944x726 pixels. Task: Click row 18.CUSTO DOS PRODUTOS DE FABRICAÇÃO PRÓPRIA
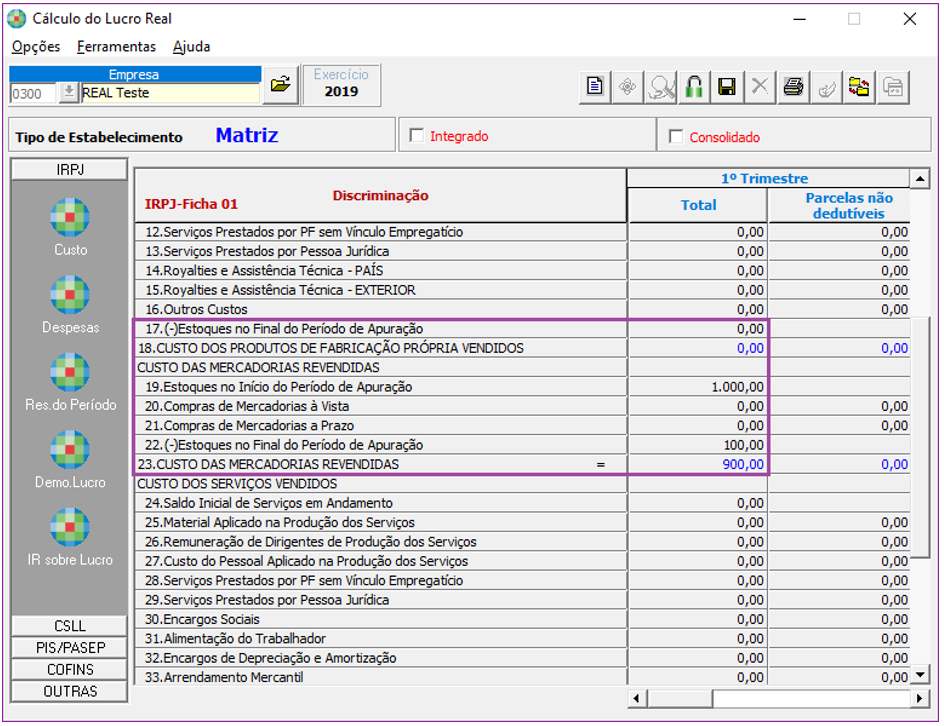pos(380,348)
